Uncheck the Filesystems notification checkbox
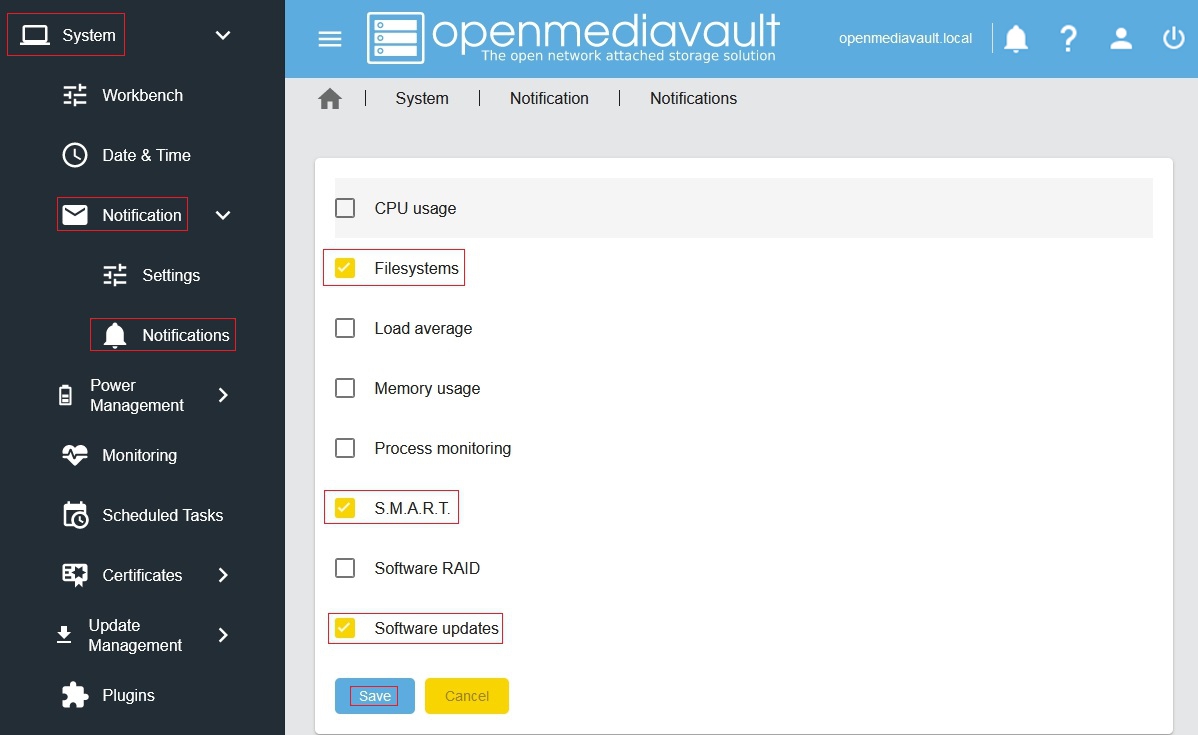 [345, 268]
